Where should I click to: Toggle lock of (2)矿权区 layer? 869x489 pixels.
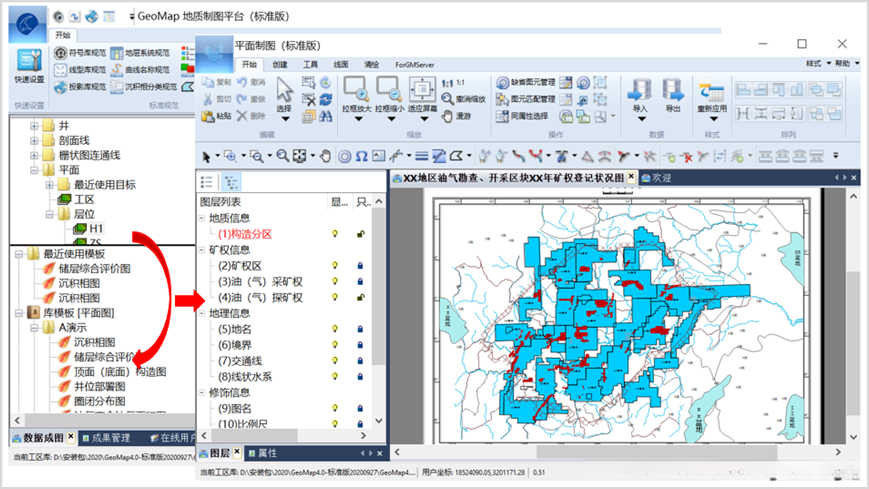(x=360, y=266)
